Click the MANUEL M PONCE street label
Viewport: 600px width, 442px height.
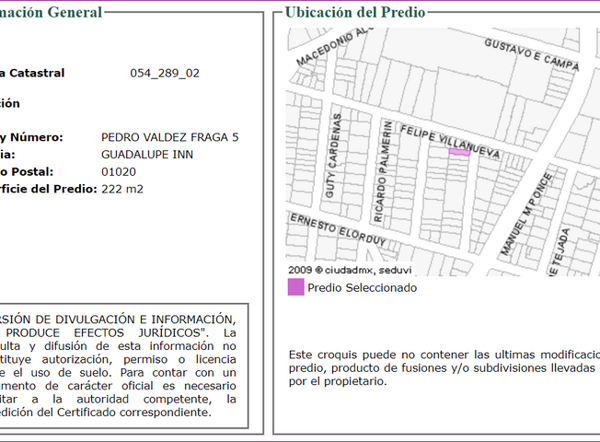527,214
